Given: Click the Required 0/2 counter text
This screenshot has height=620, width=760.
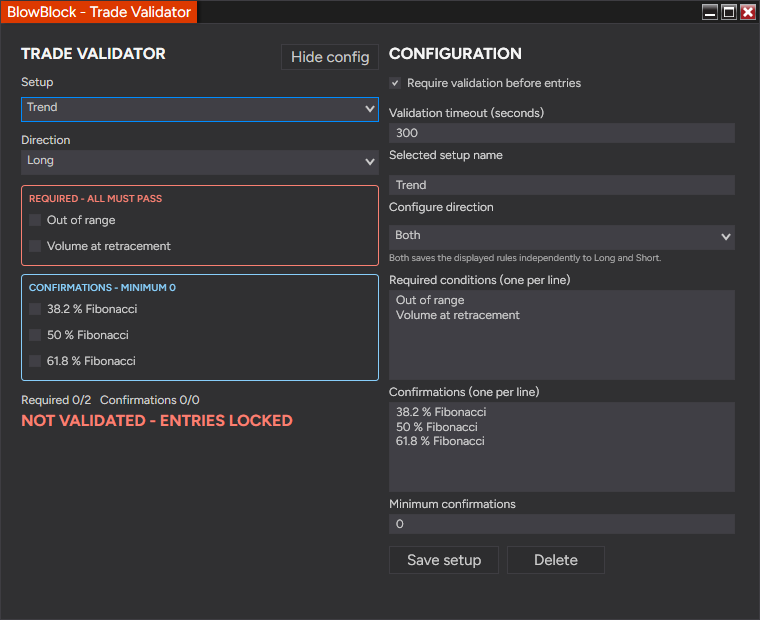Looking at the screenshot, I should (56, 400).
